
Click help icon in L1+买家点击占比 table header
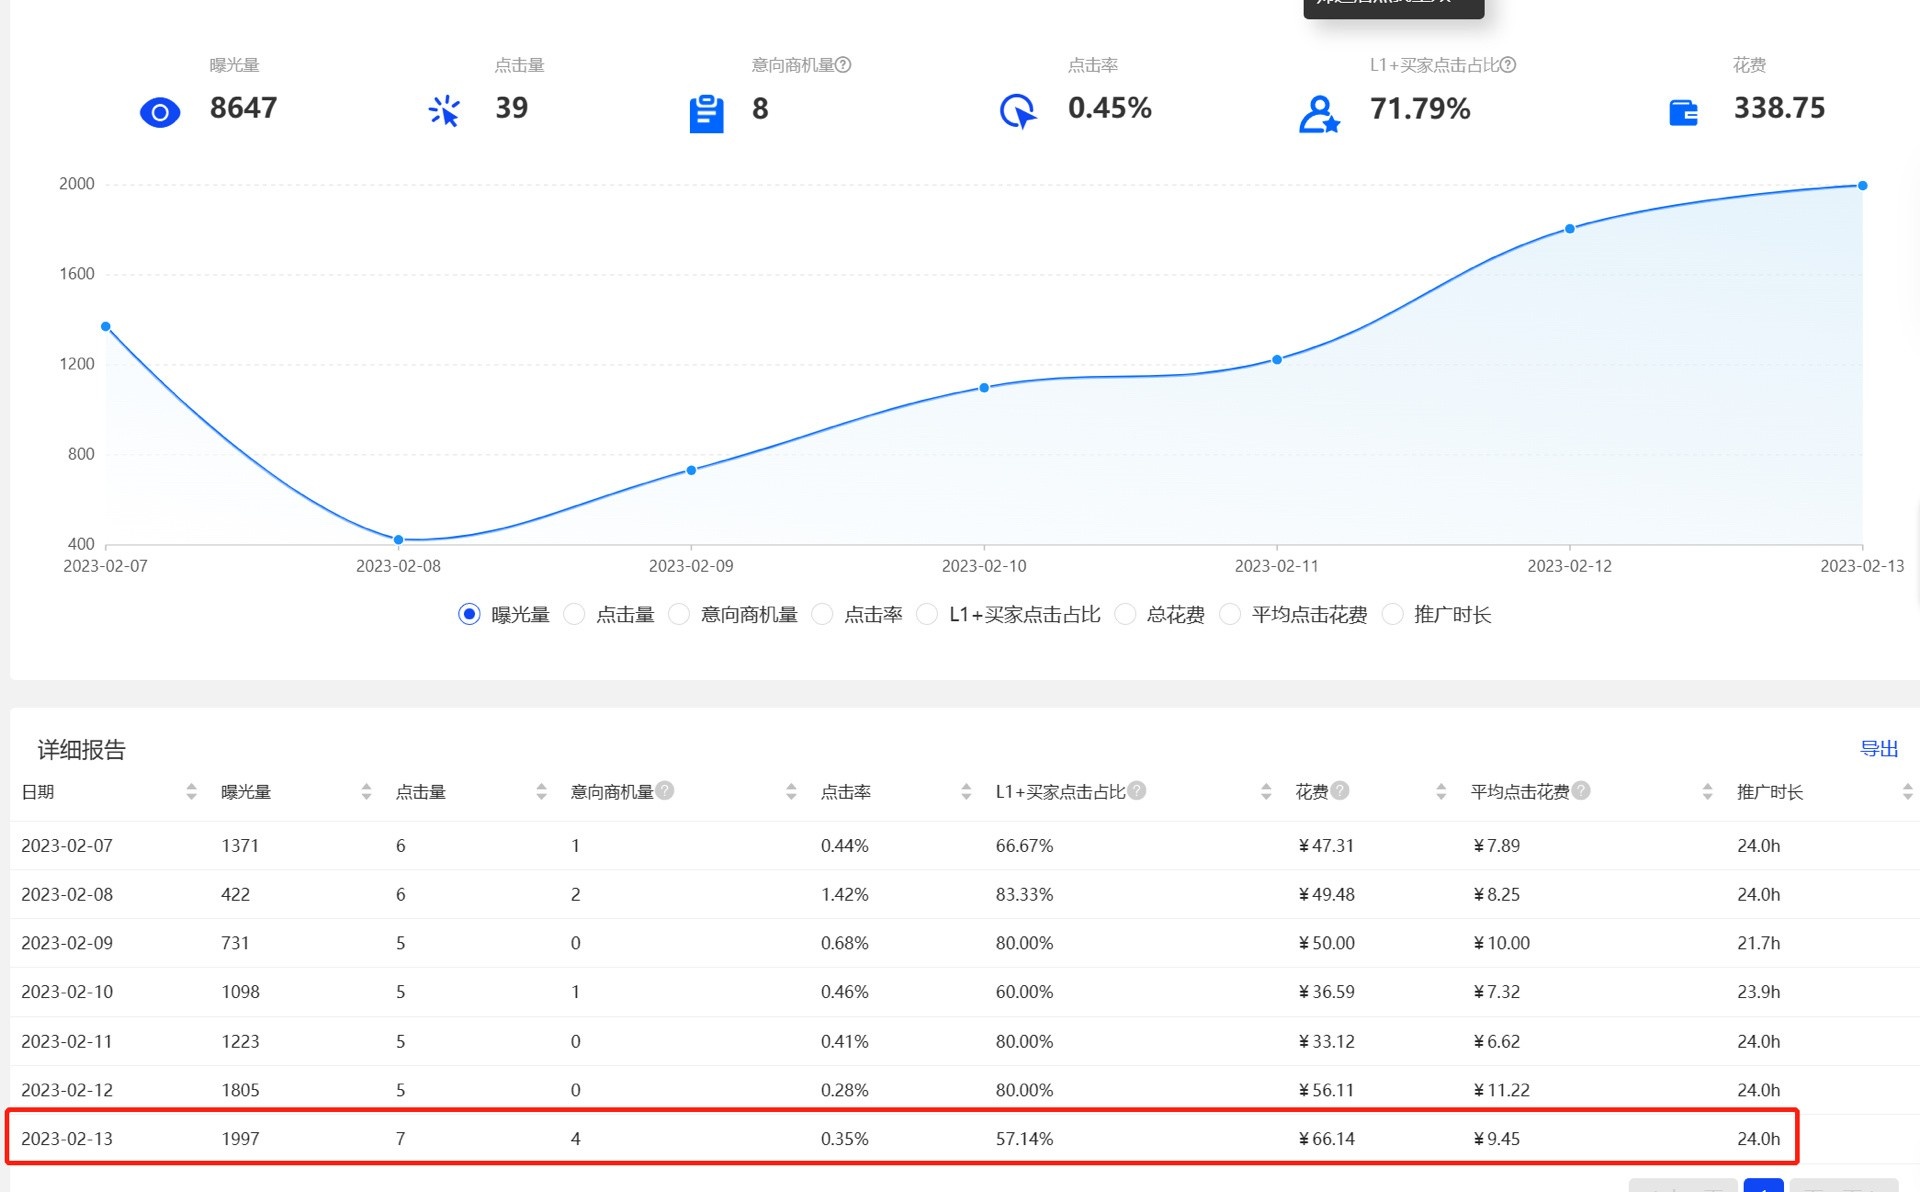click(x=1137, y=790)
